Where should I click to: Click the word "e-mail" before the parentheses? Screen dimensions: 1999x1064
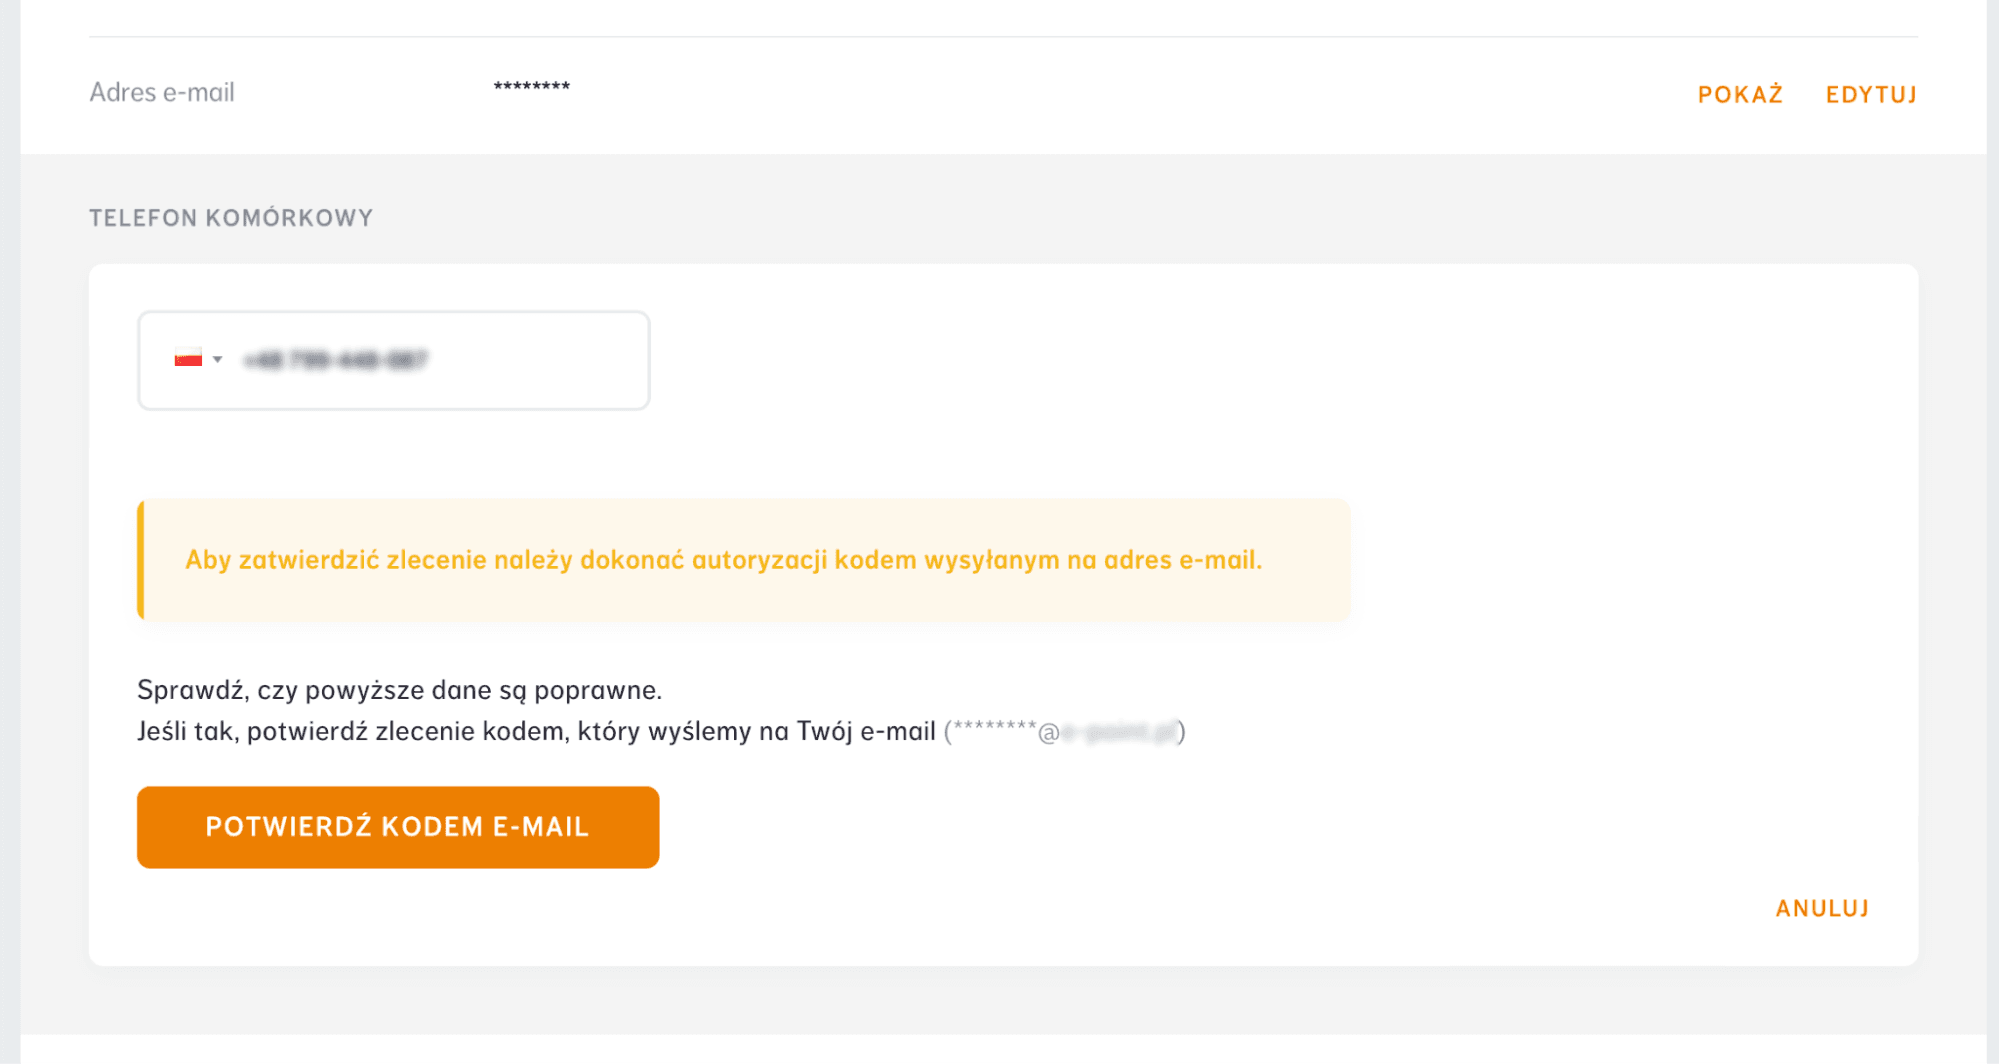pyautogui.click(x=897, y=731)
